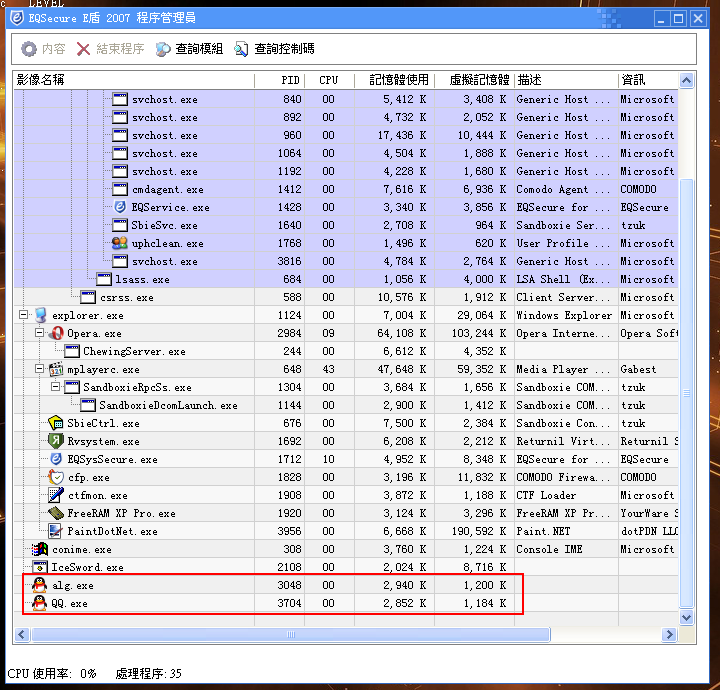Sort by the PID column header
Image resolution: width=720 pixels, height=690 pixels.
click(x=279, y=80)
